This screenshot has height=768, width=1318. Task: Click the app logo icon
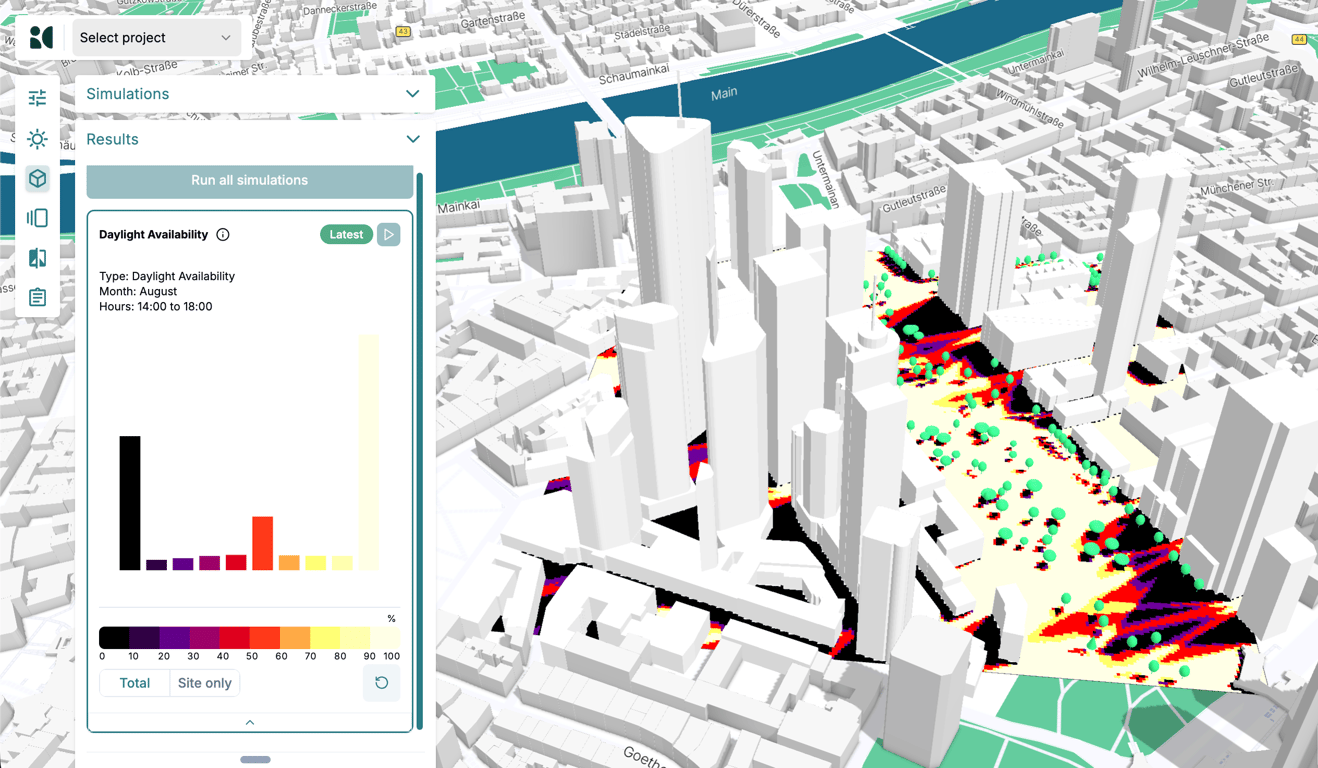[41, 38]
